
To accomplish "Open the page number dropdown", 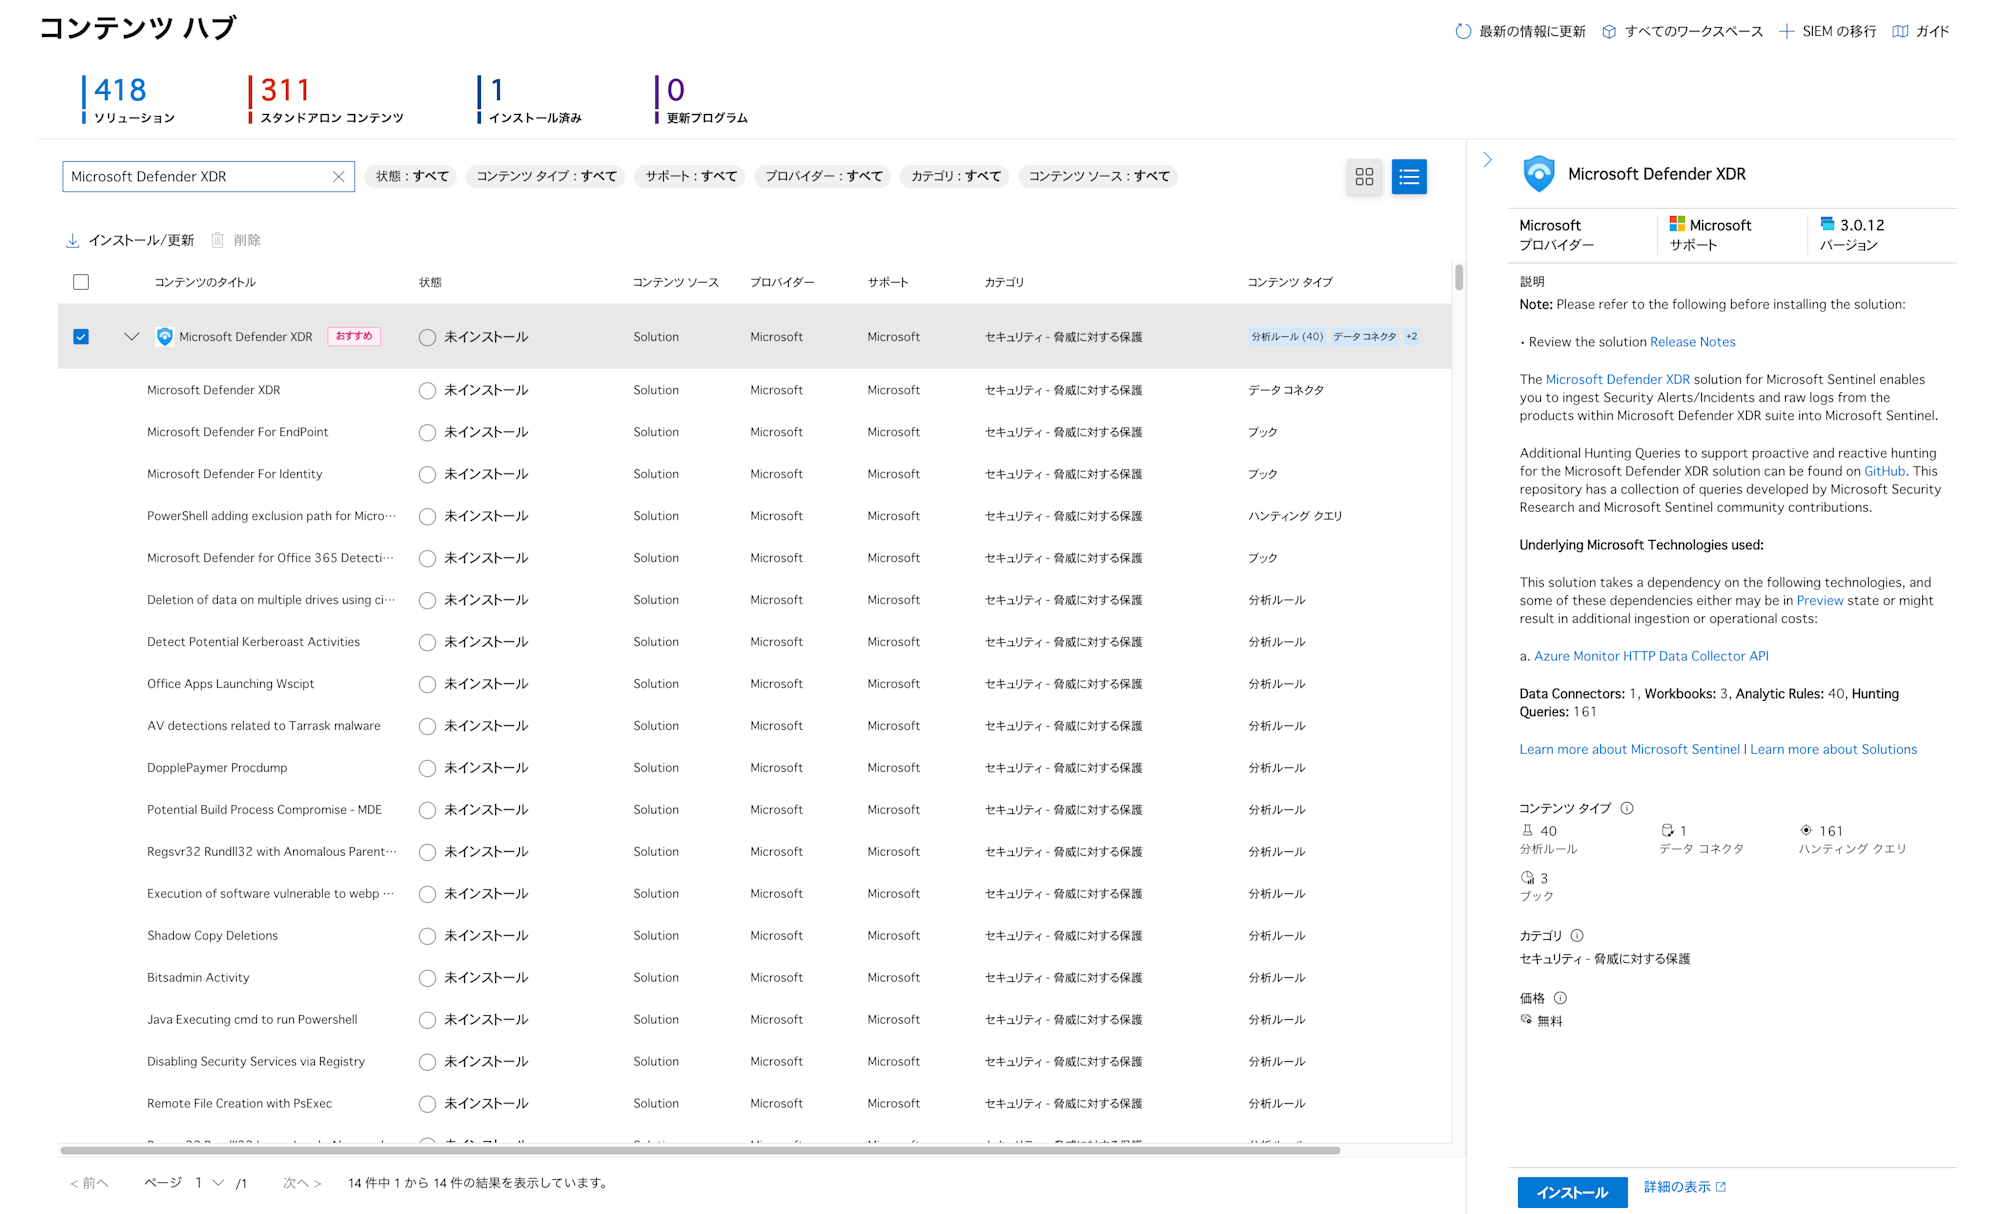I will coord(209,1183).
